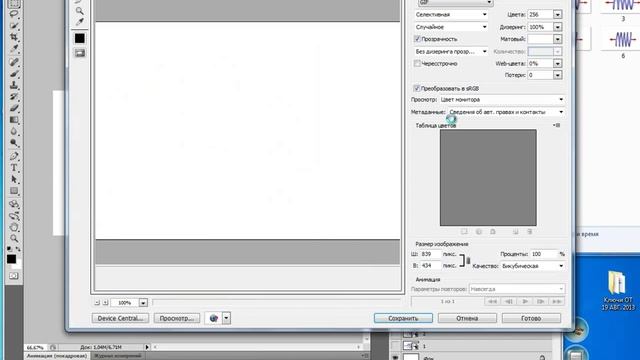
Task: Select the Clone Stamp tool
Action: click(14, 85)
